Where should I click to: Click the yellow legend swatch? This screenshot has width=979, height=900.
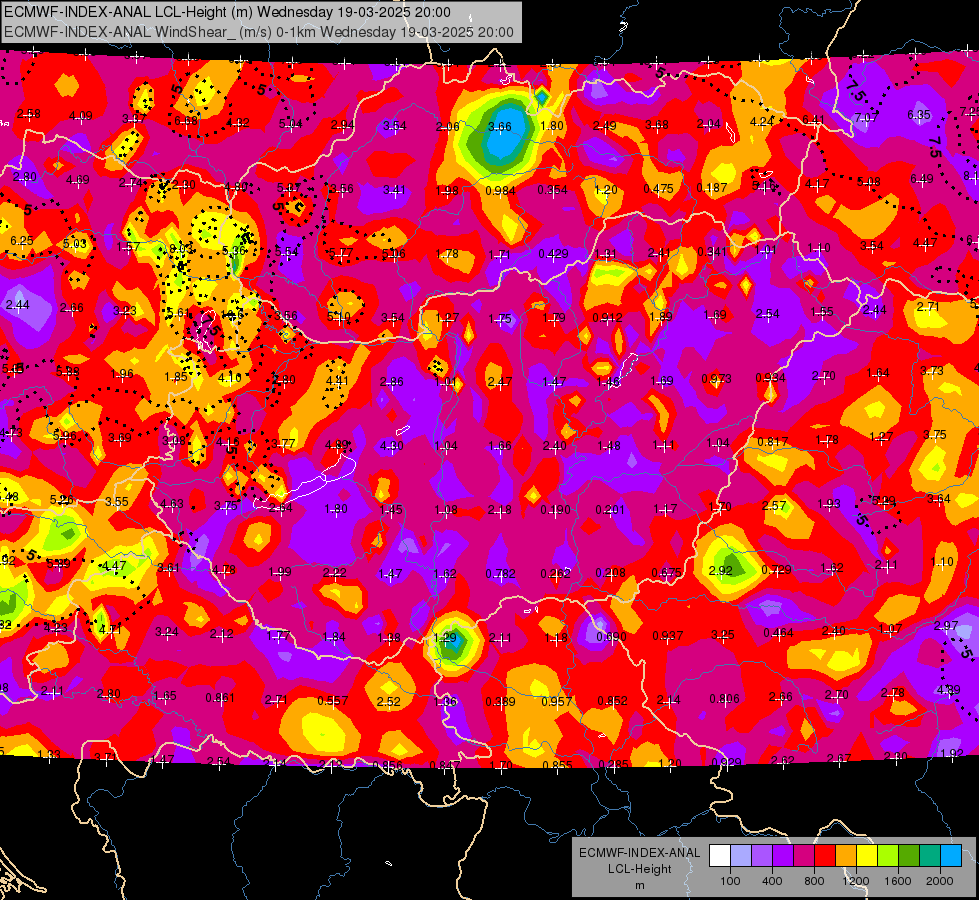[867, 855]
